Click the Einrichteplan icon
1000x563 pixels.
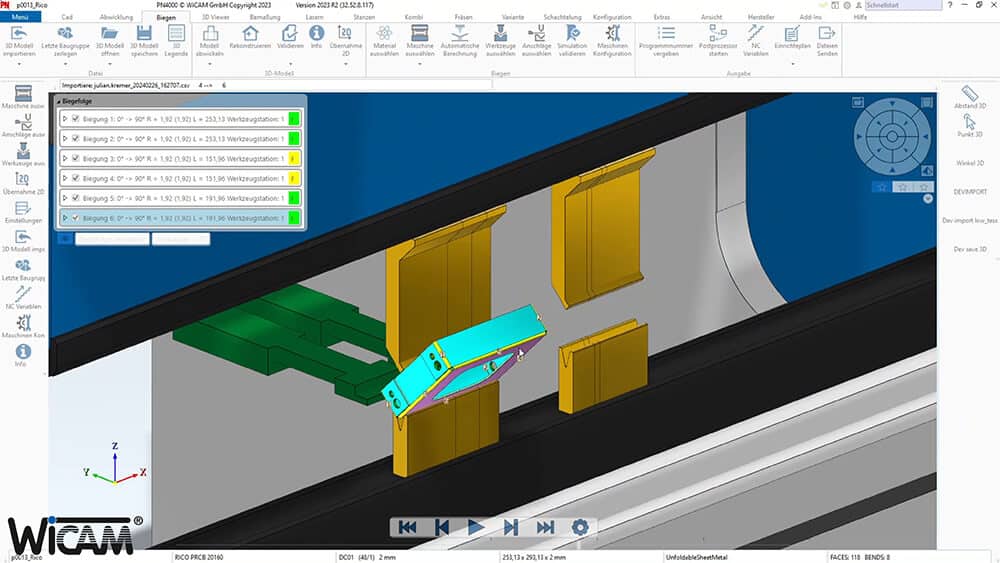point(792,33)
